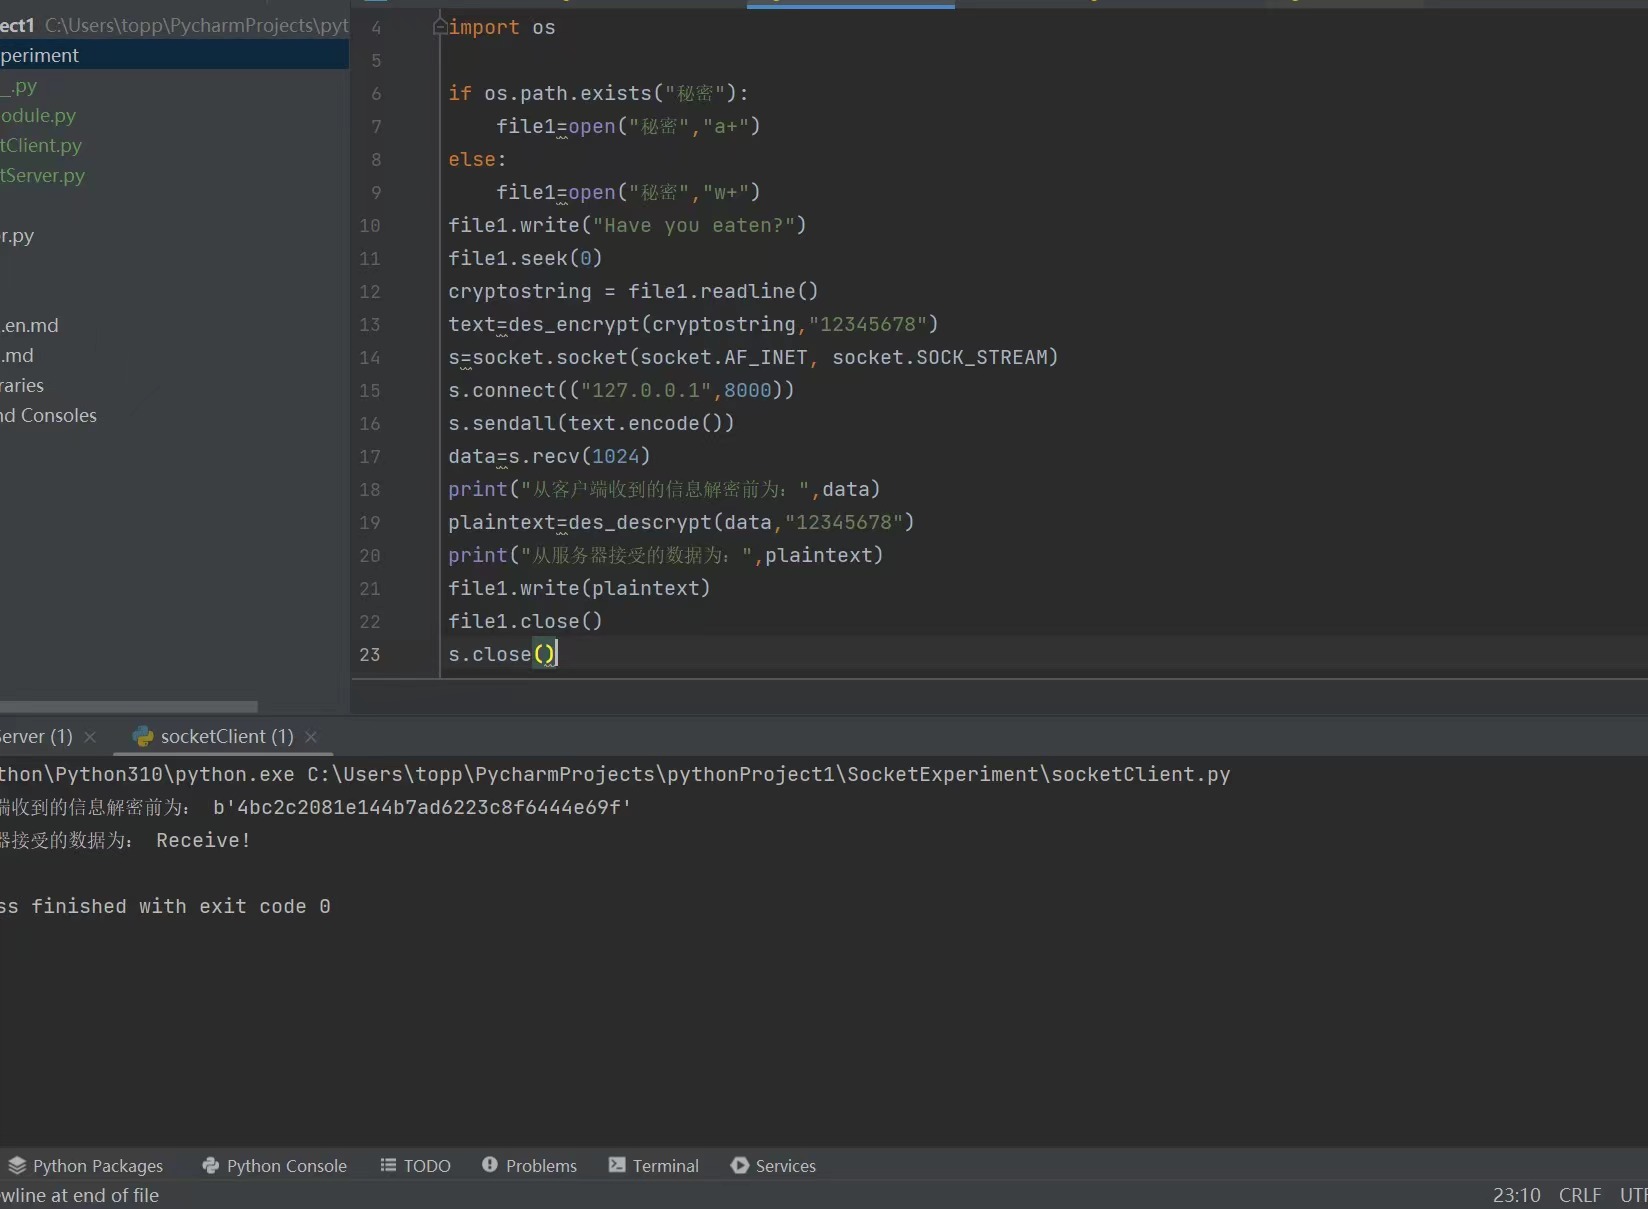The width and height of the screenshot is (1648, 1209).
Task: Click 'file1.write("Have you eaten?")' line
Action: click(627, 226)
